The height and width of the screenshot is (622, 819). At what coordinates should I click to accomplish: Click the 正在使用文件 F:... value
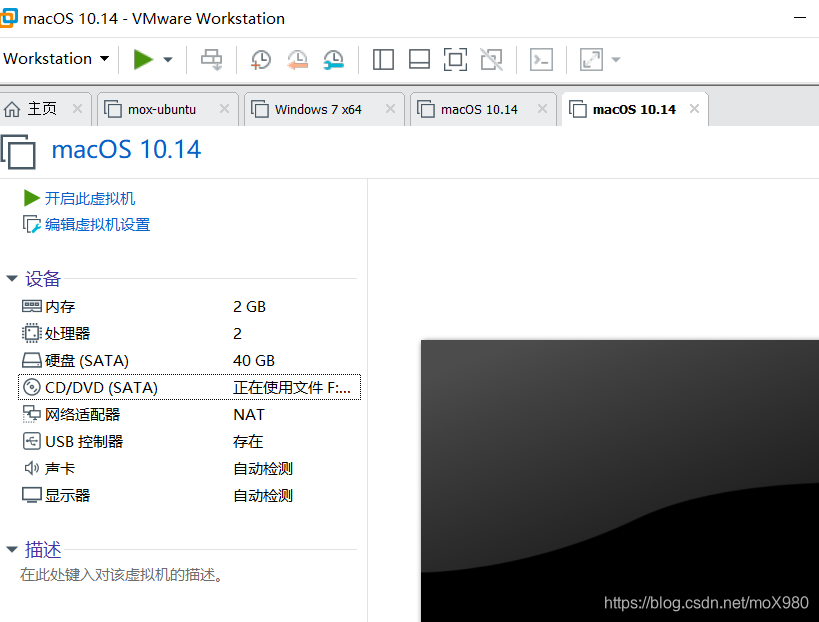[x=291, y=388]
